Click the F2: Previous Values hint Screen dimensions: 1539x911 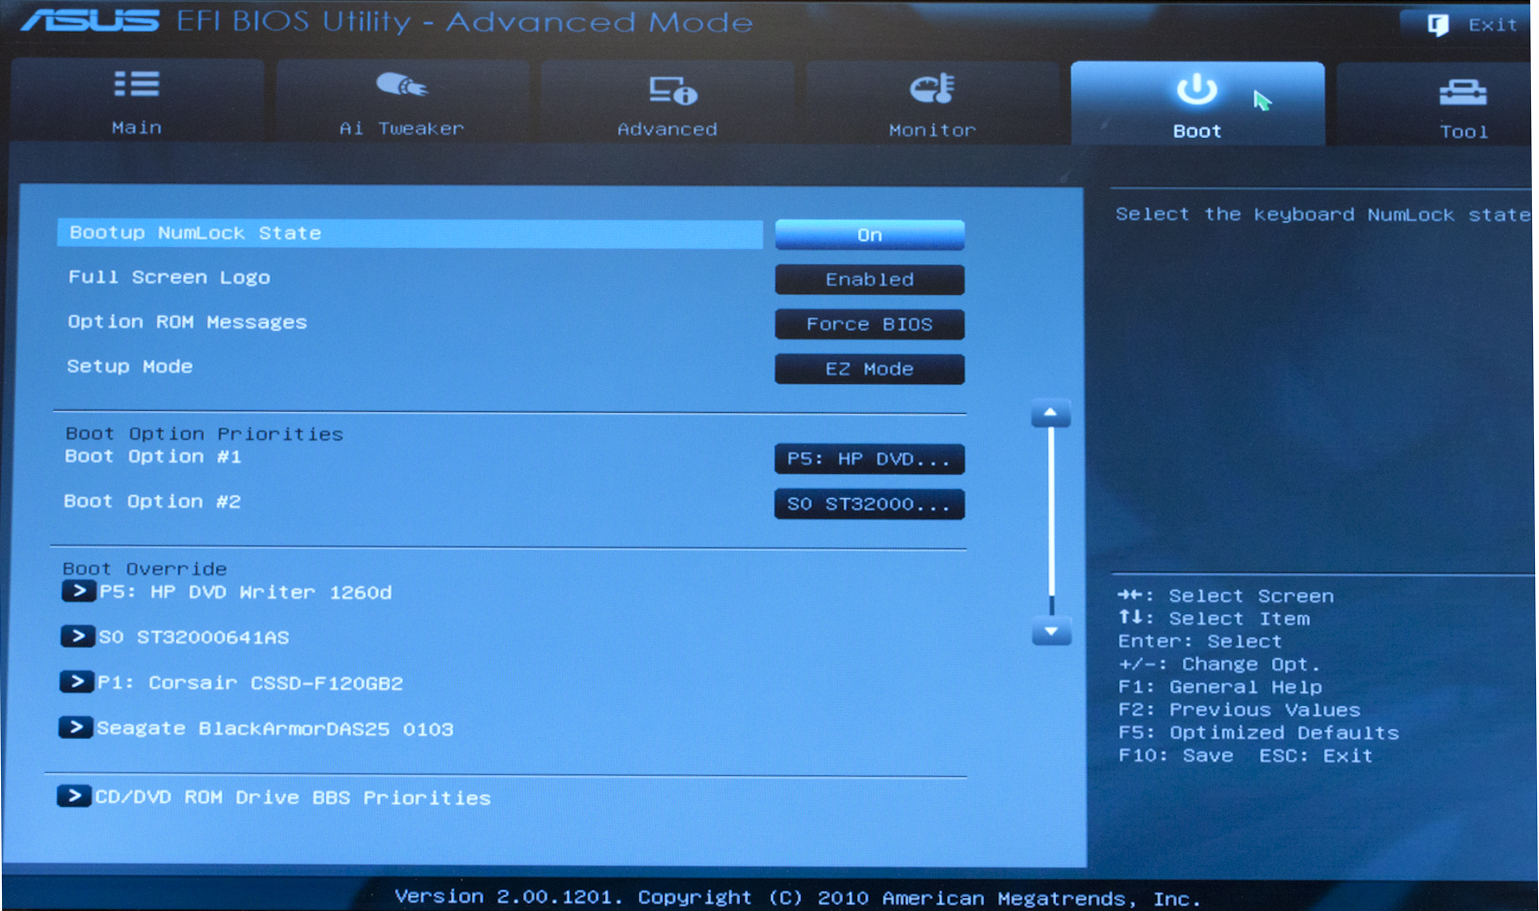1239,710
